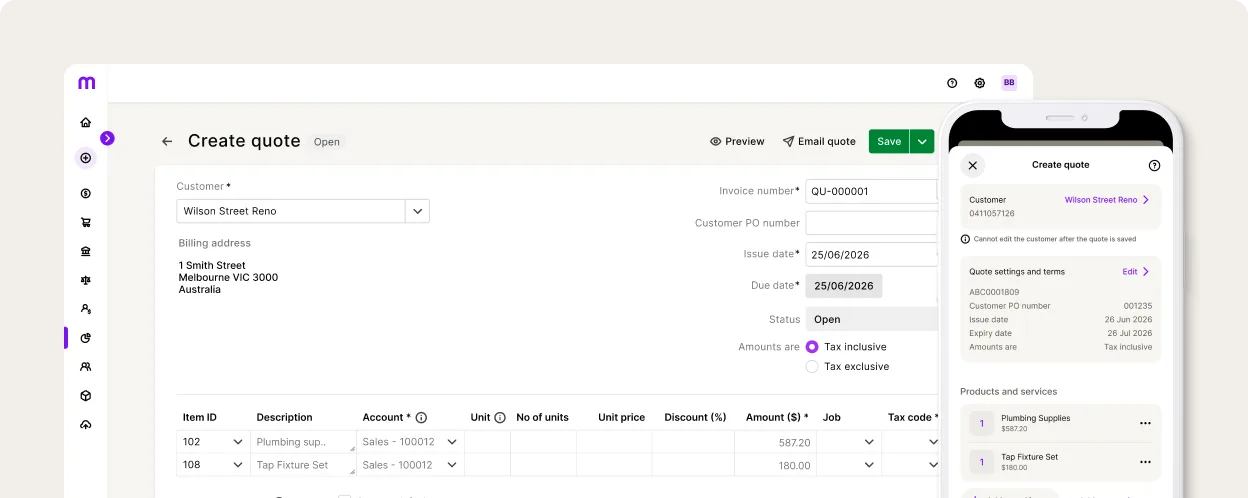Click the Open status badge by title
The image size is (1248, 498).
coord(327,142)
